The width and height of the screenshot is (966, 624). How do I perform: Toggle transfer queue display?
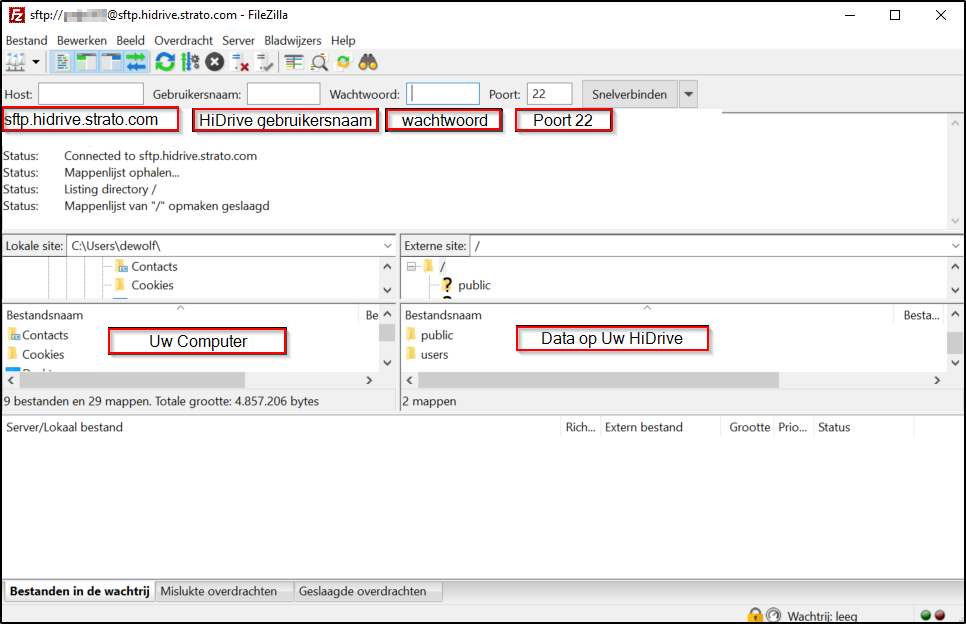[136, 62]
